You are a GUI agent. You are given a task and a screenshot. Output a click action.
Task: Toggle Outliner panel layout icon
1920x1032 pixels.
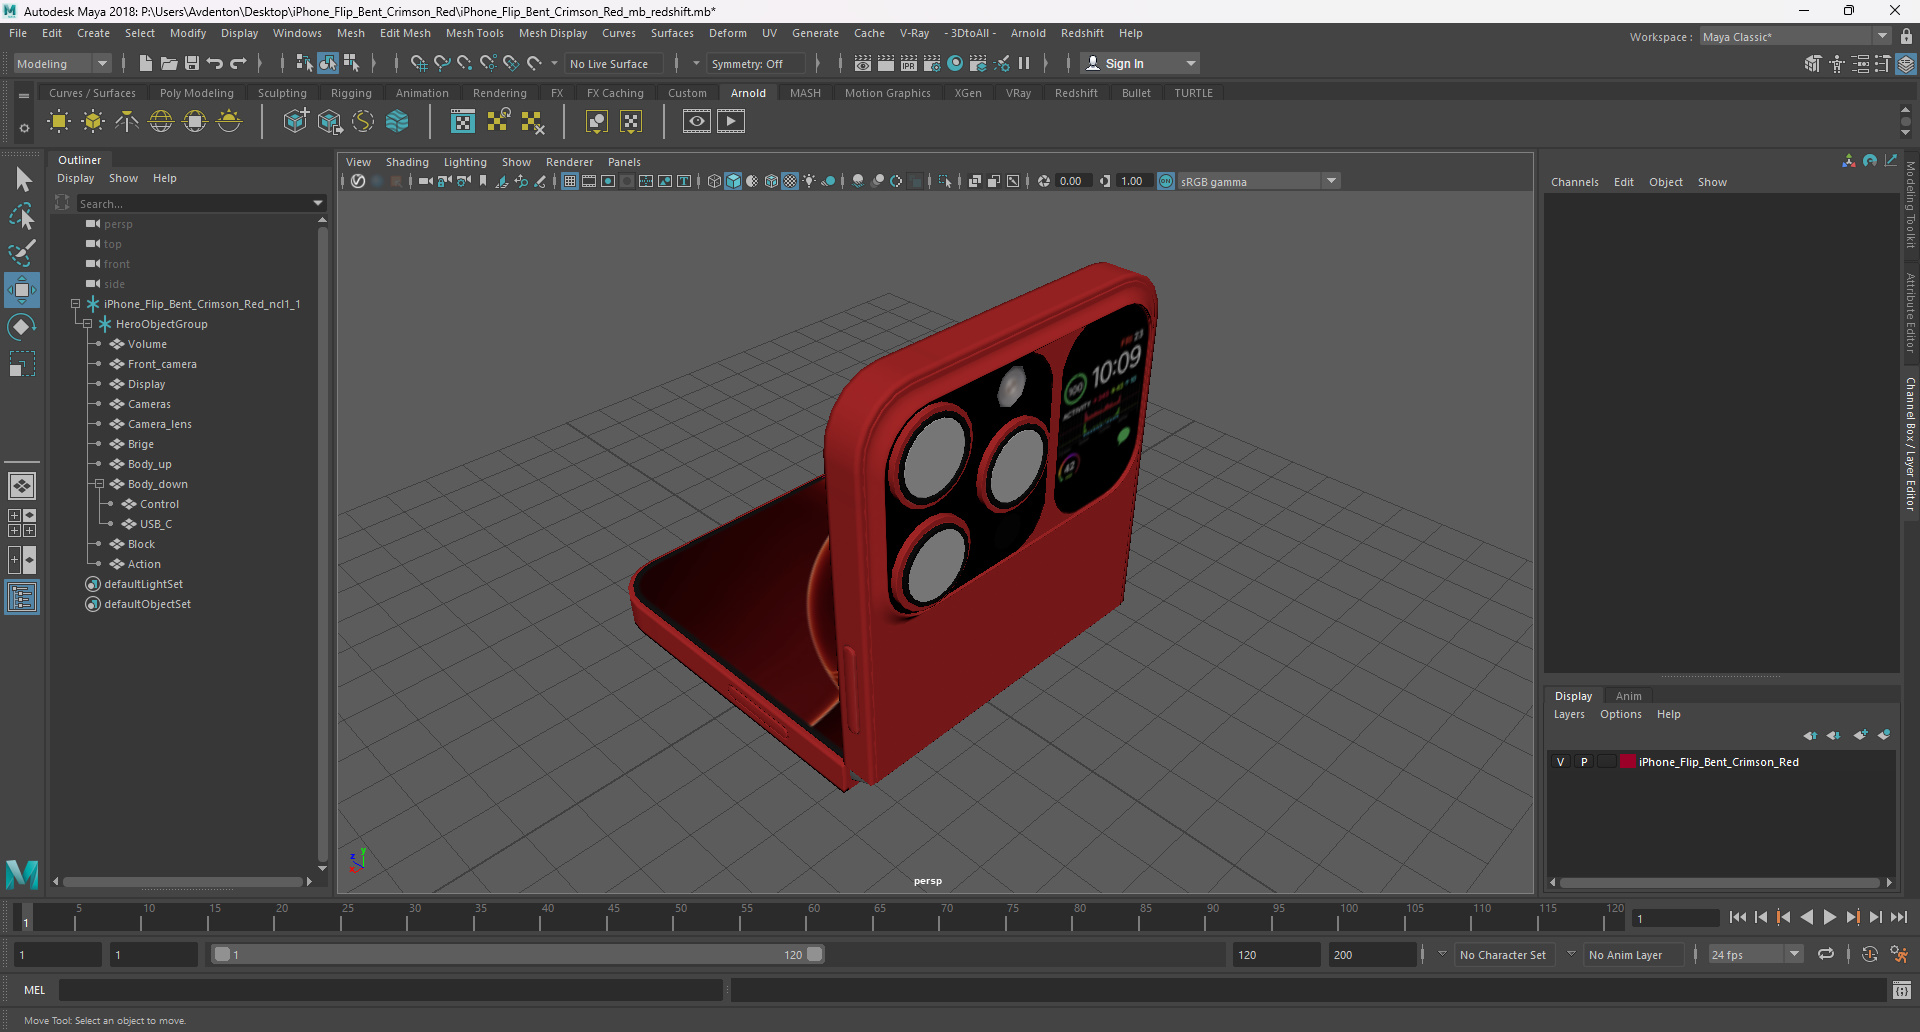(22, 598)
